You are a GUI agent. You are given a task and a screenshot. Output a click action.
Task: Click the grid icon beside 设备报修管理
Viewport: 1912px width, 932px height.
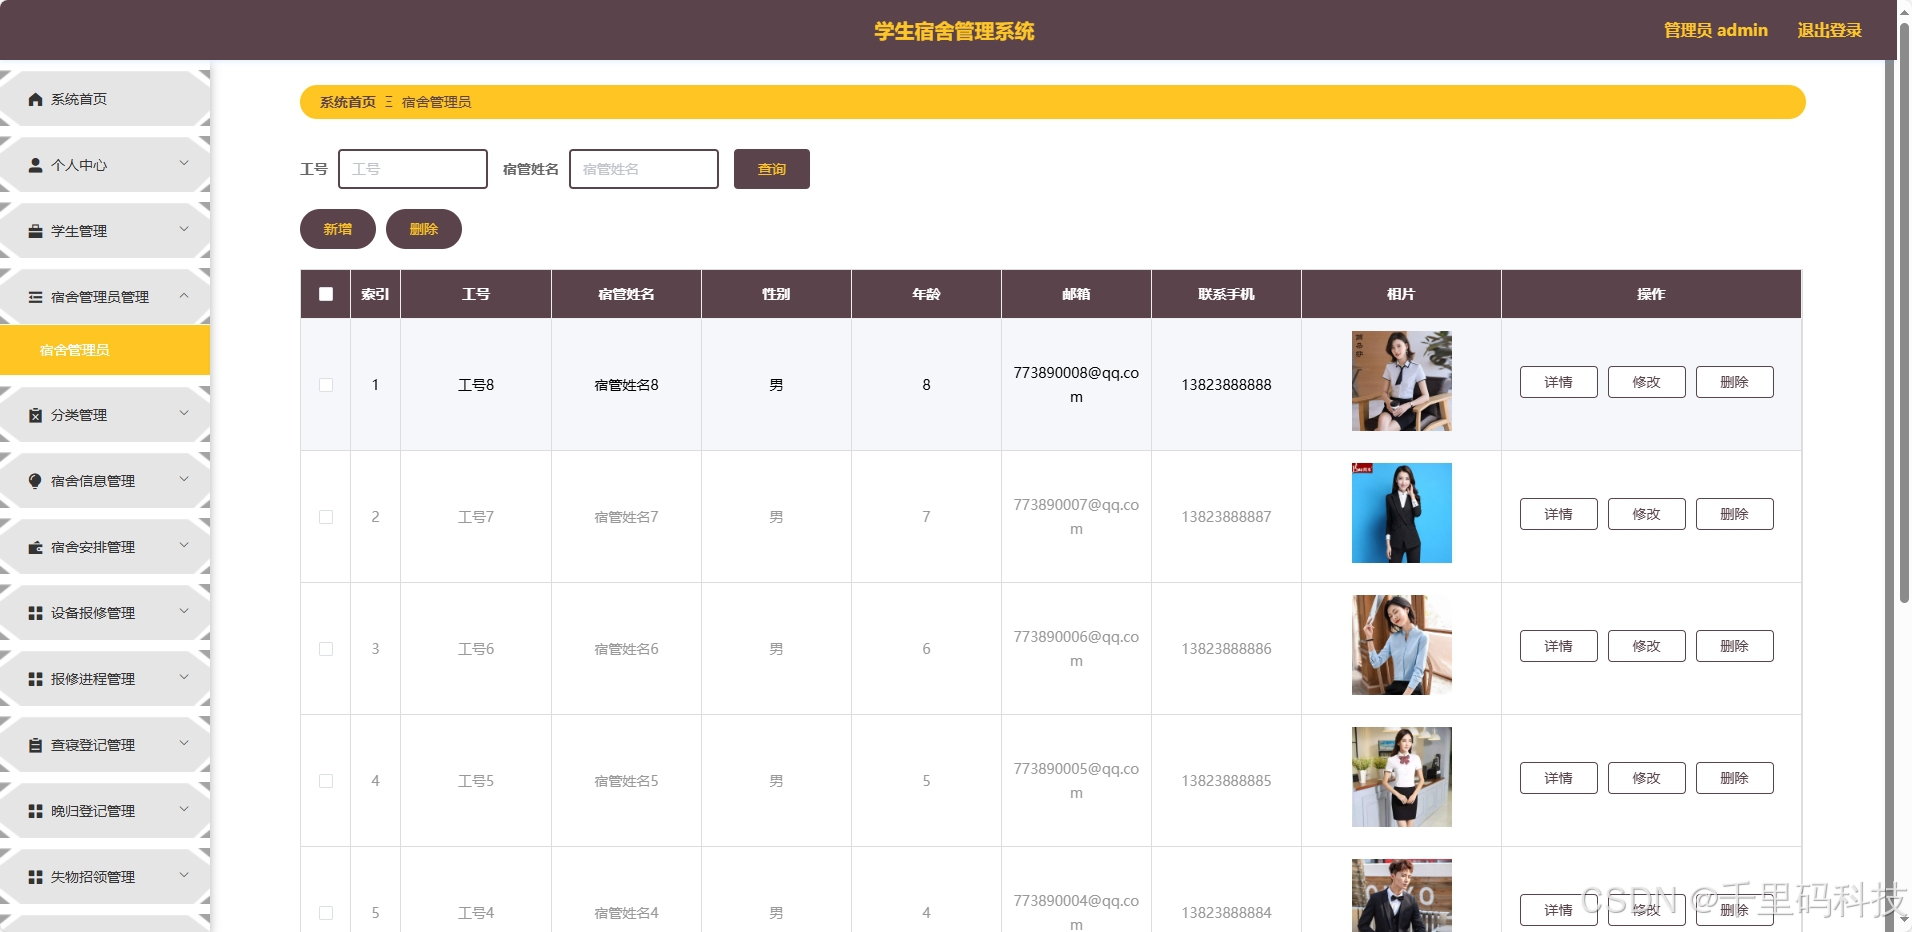pos(36,613)
